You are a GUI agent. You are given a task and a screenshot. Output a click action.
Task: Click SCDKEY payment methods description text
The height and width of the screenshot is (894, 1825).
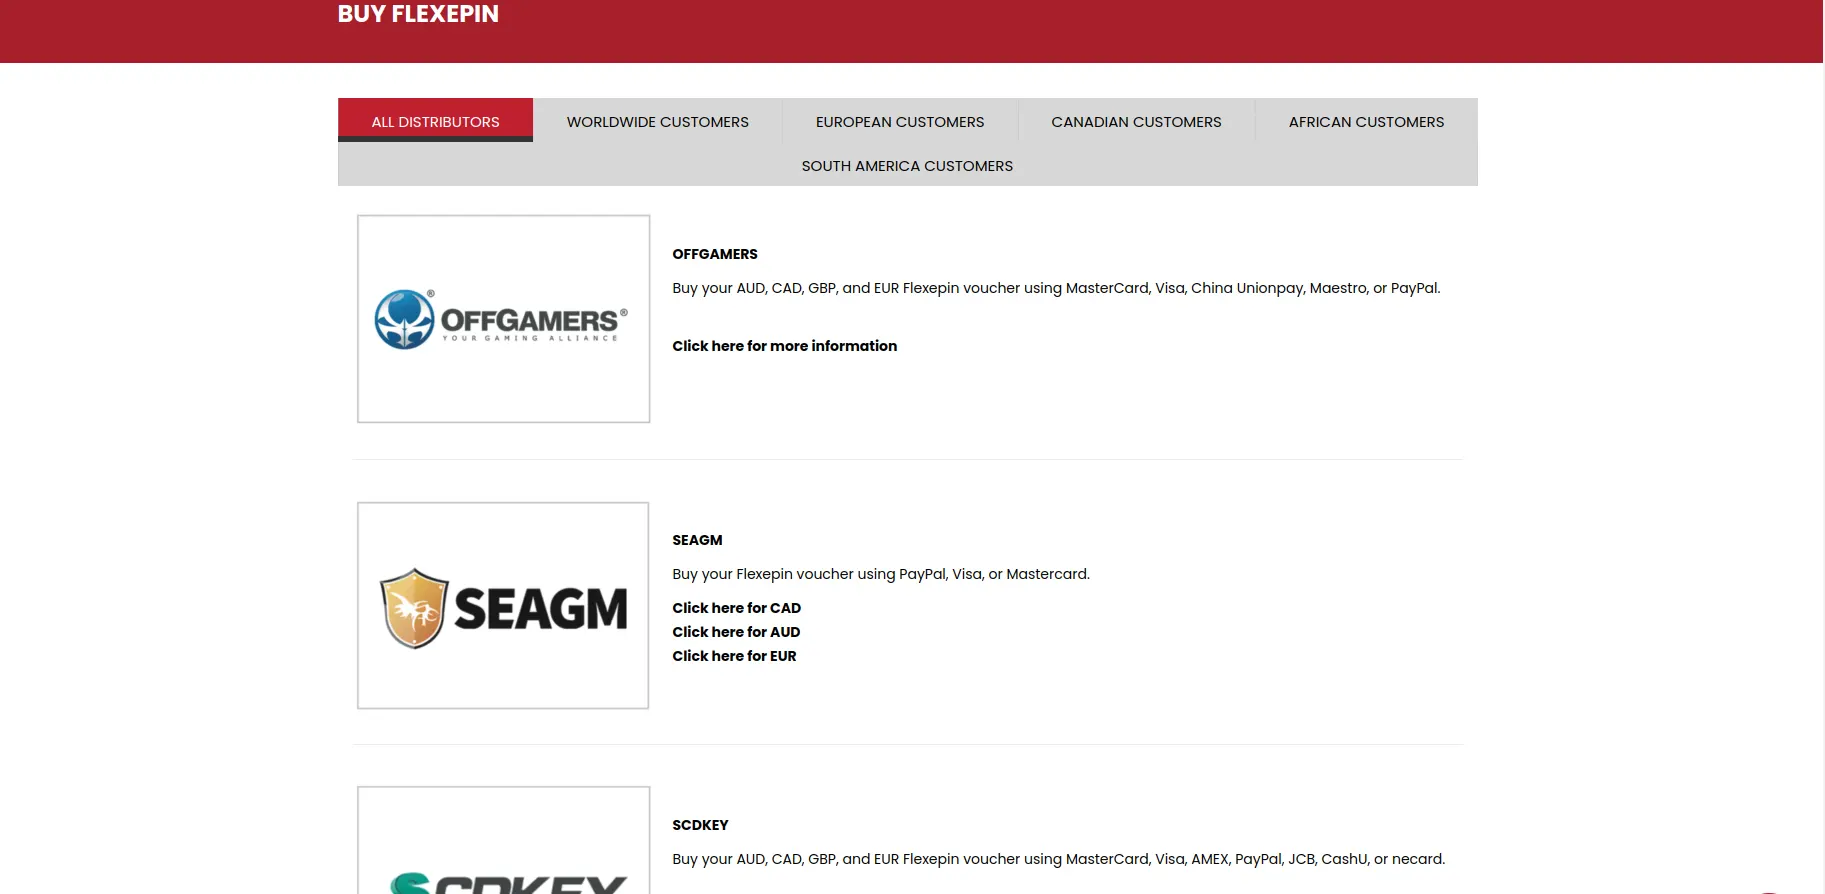(1058, 859)
